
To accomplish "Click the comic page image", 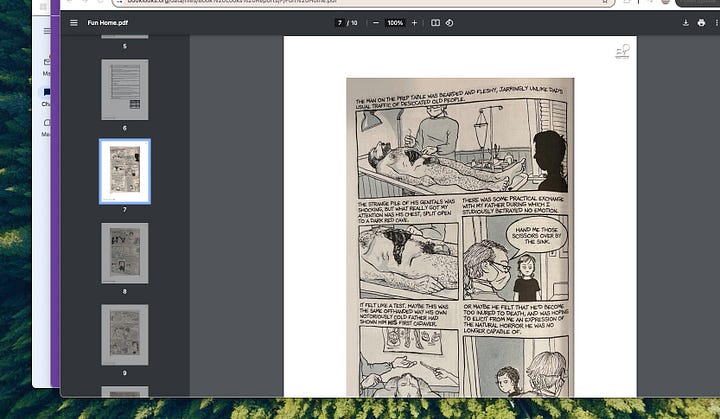I will pos(460,237).
